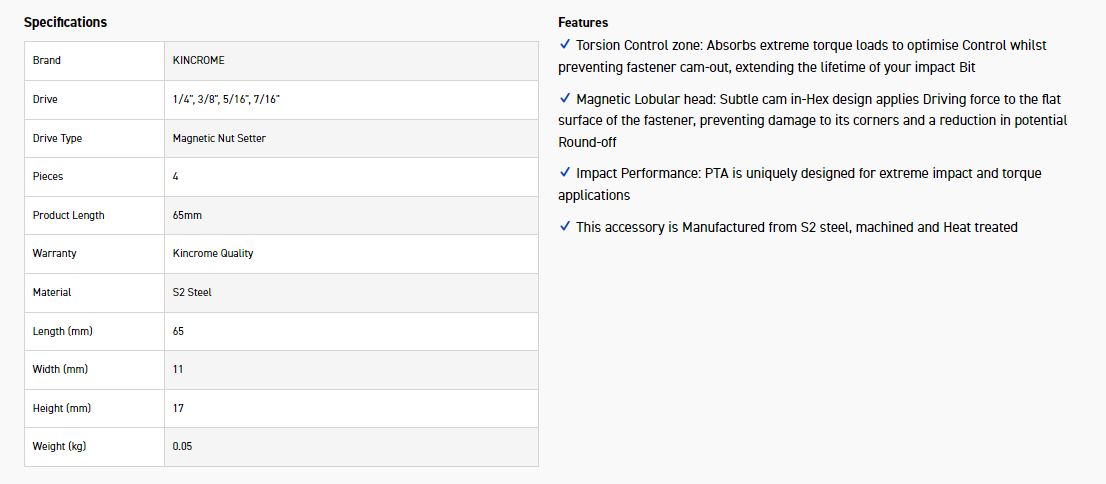Screen dimensions: 1106x484
Task: Click the Pieces row label
Action: [48, 177]
